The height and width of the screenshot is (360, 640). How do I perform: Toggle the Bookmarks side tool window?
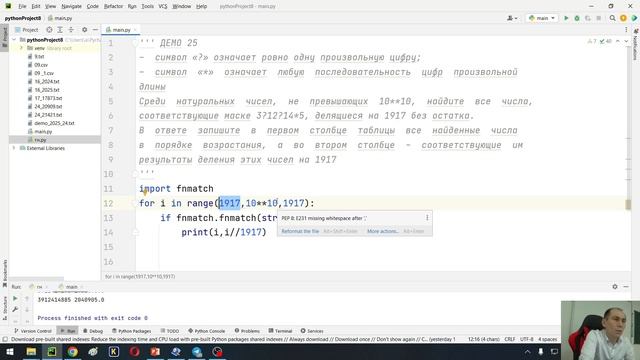[x=4, y=273]
